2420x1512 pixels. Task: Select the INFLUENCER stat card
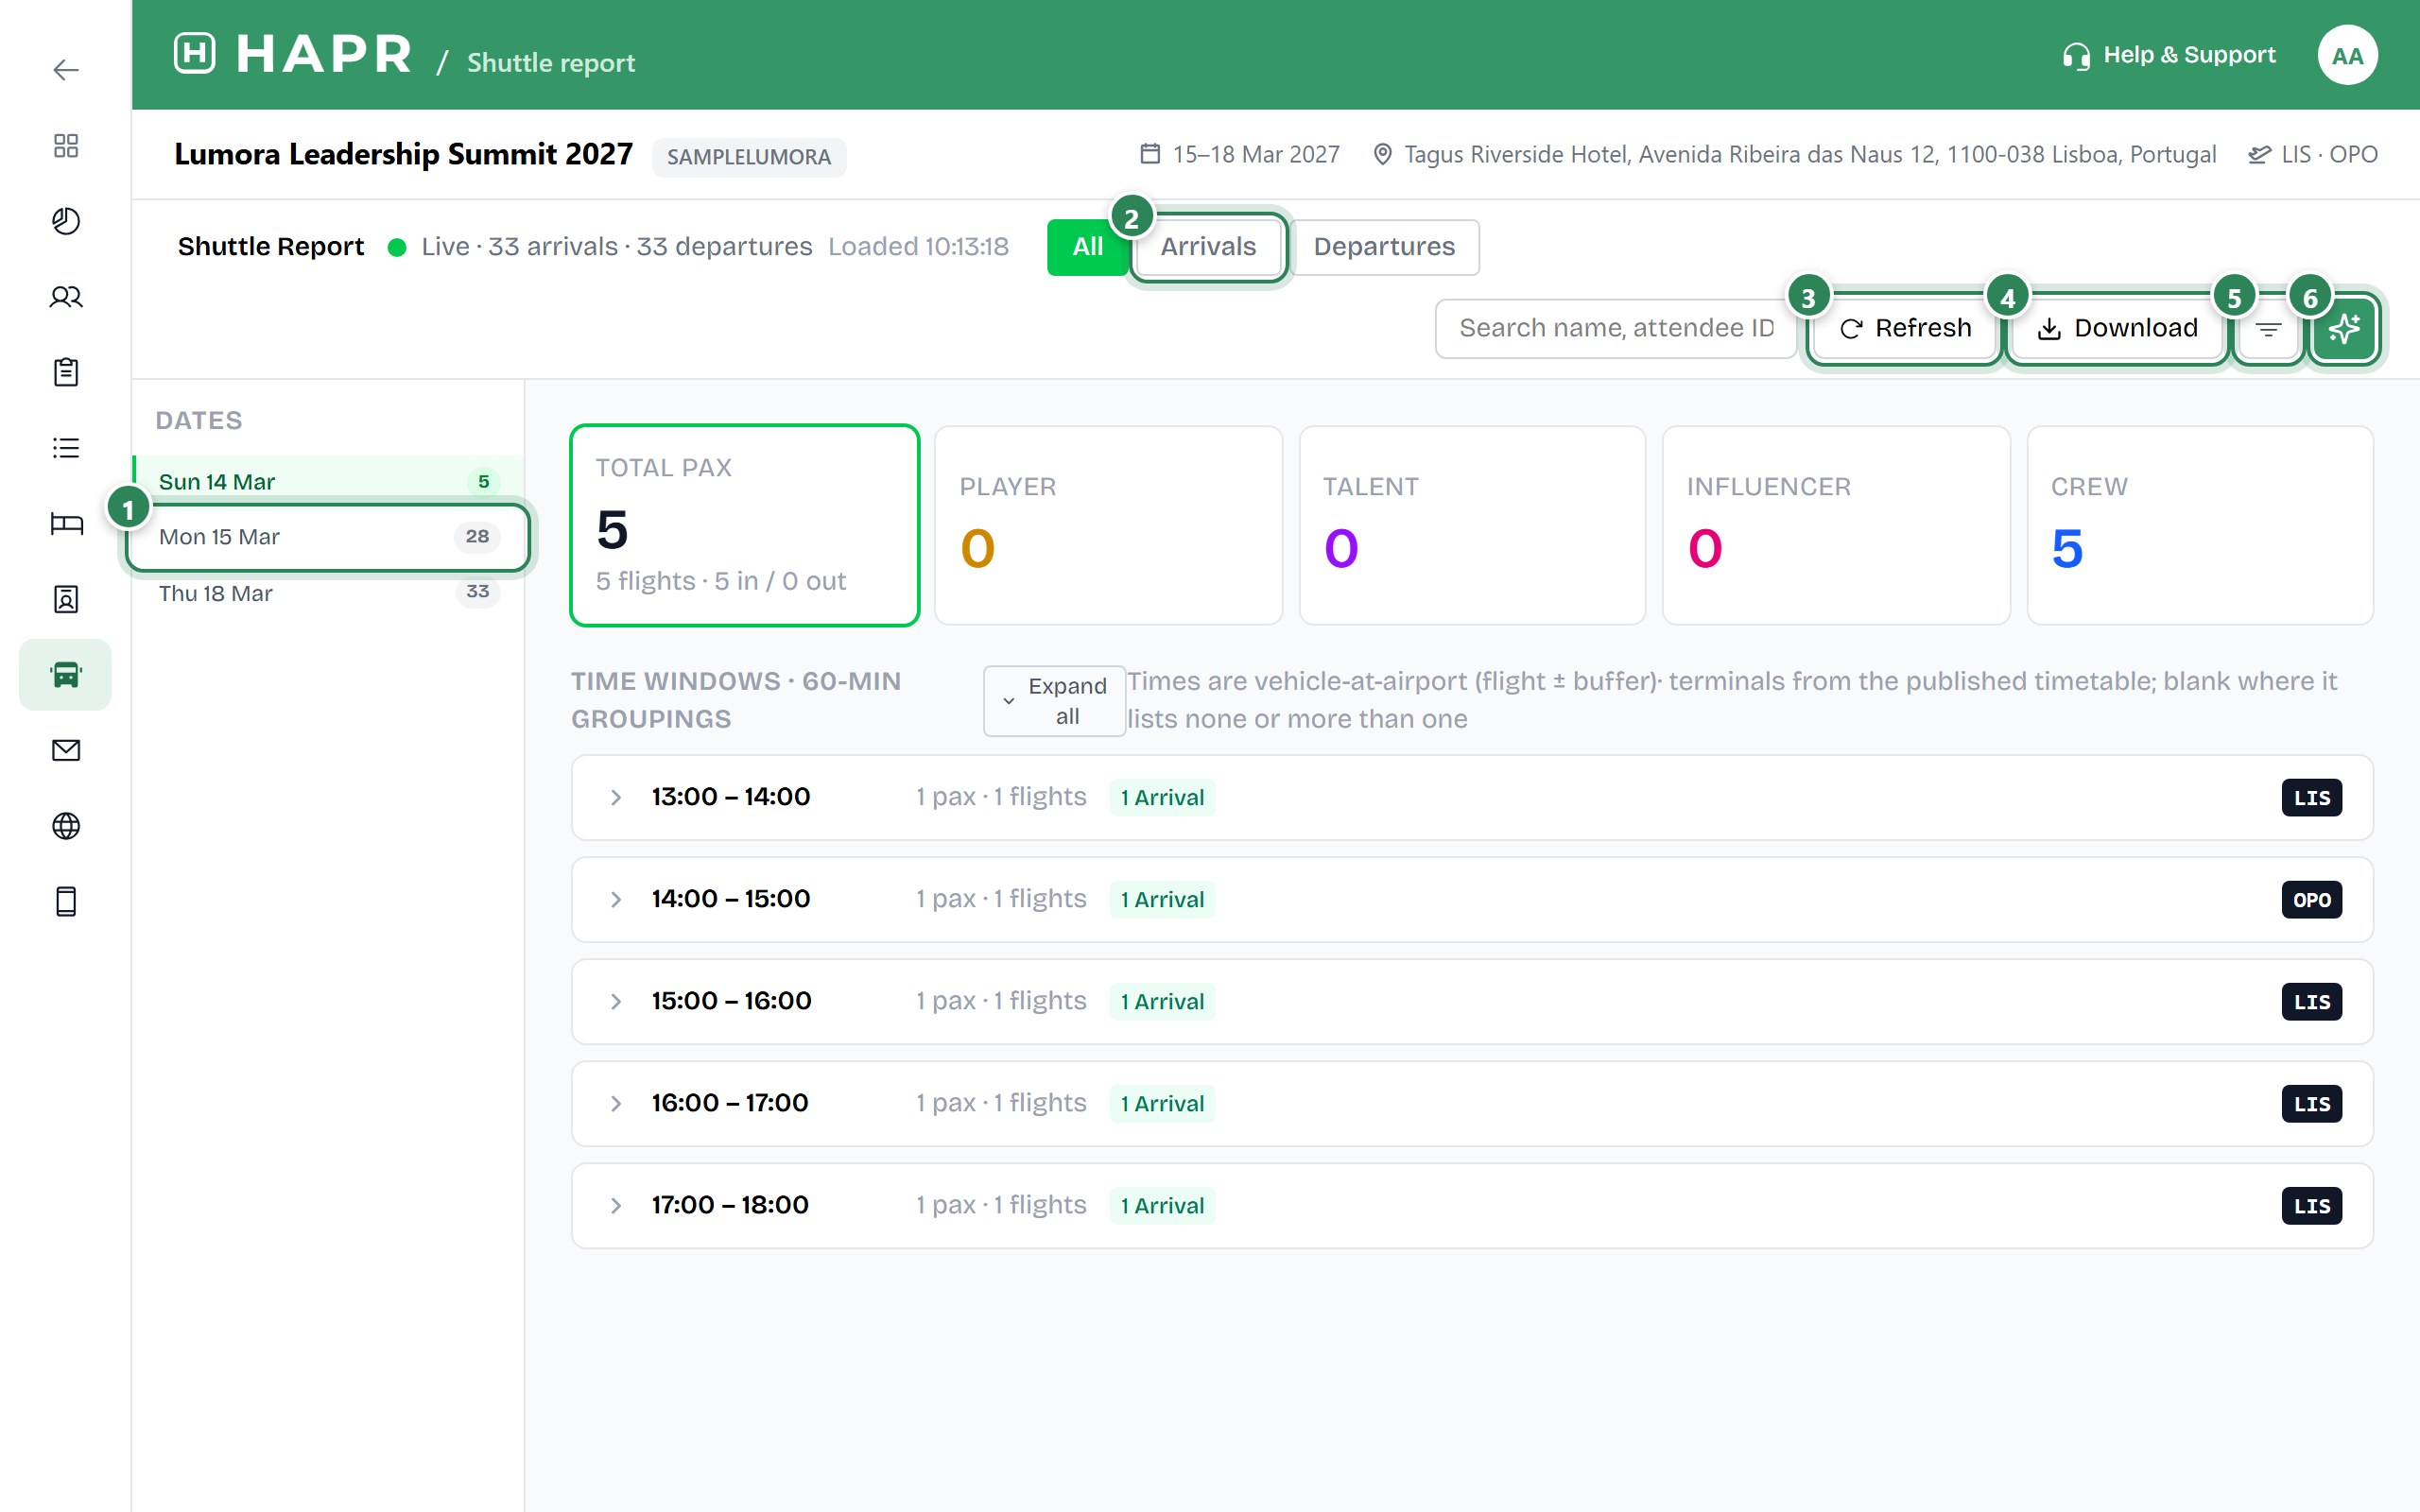(x=1835, y=525)
